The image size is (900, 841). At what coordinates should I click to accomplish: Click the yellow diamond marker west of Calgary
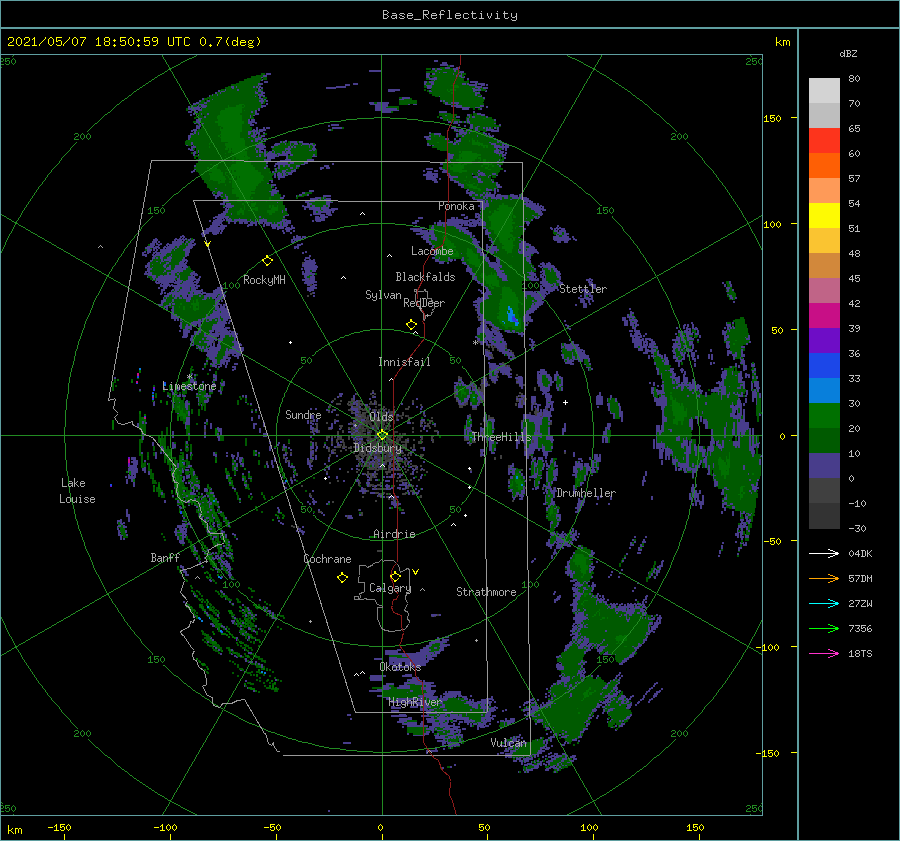tap(342, 578)
